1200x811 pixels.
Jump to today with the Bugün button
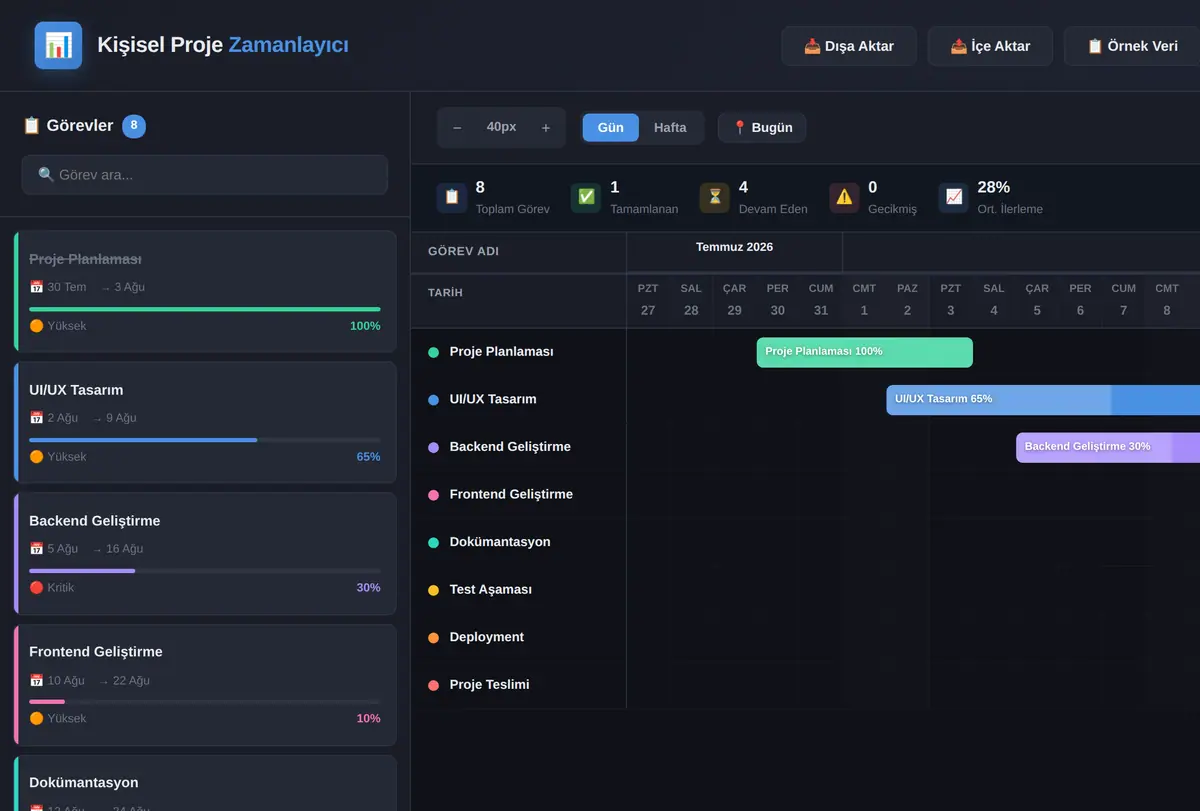click(x=762, y=127)
